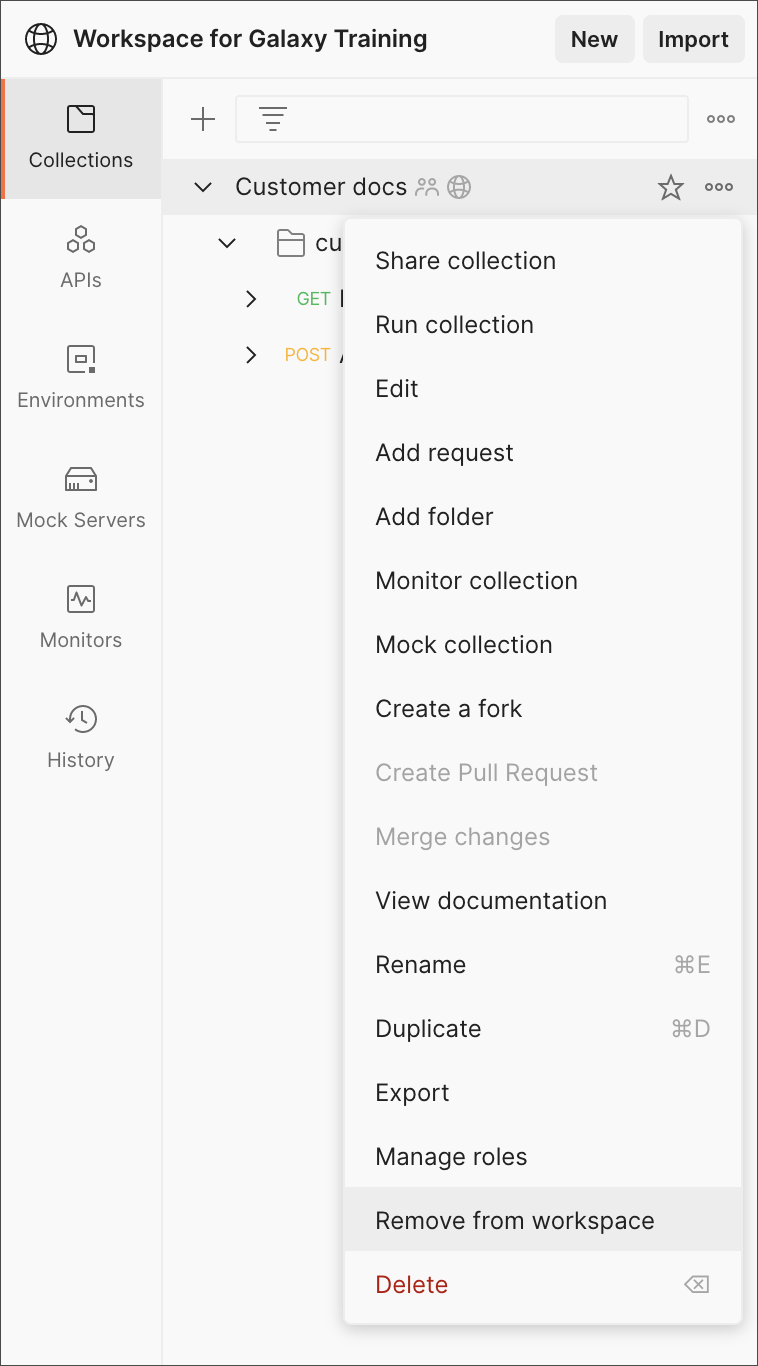758x1366 pixels.
Task: Open the History sidebar section
Action: pos(81,738)
